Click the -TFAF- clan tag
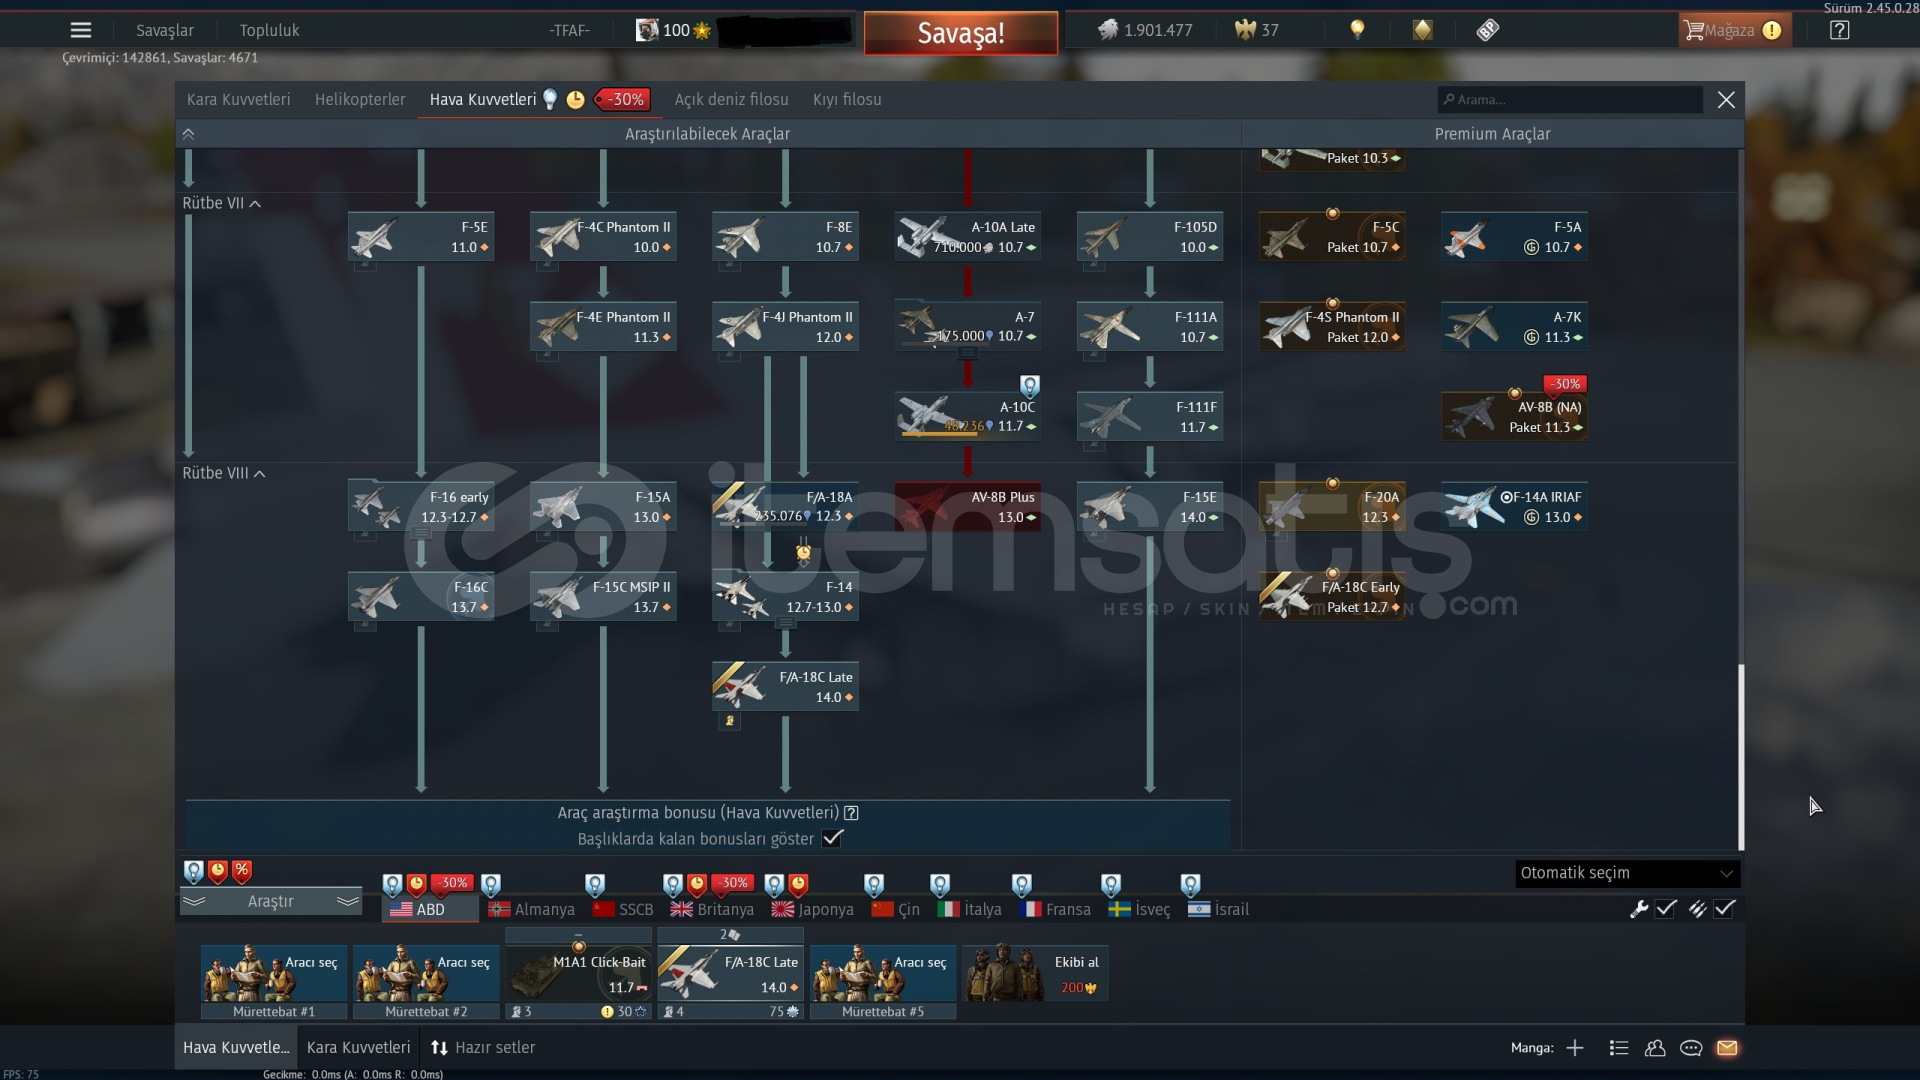 click(x=569, y=30)
